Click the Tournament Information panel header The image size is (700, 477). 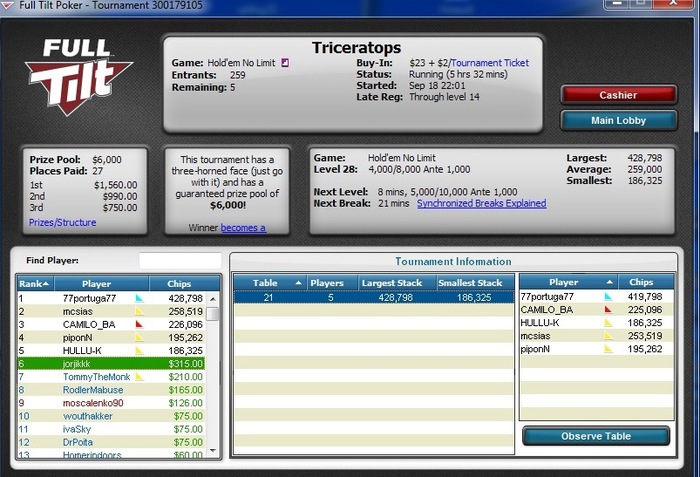click(453, 261)
